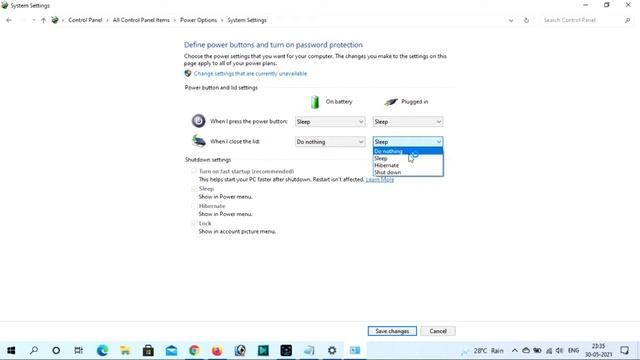Open weather widget showing 28°C Rain
This screenshot has height=360, width=640.
coord(483,351)
